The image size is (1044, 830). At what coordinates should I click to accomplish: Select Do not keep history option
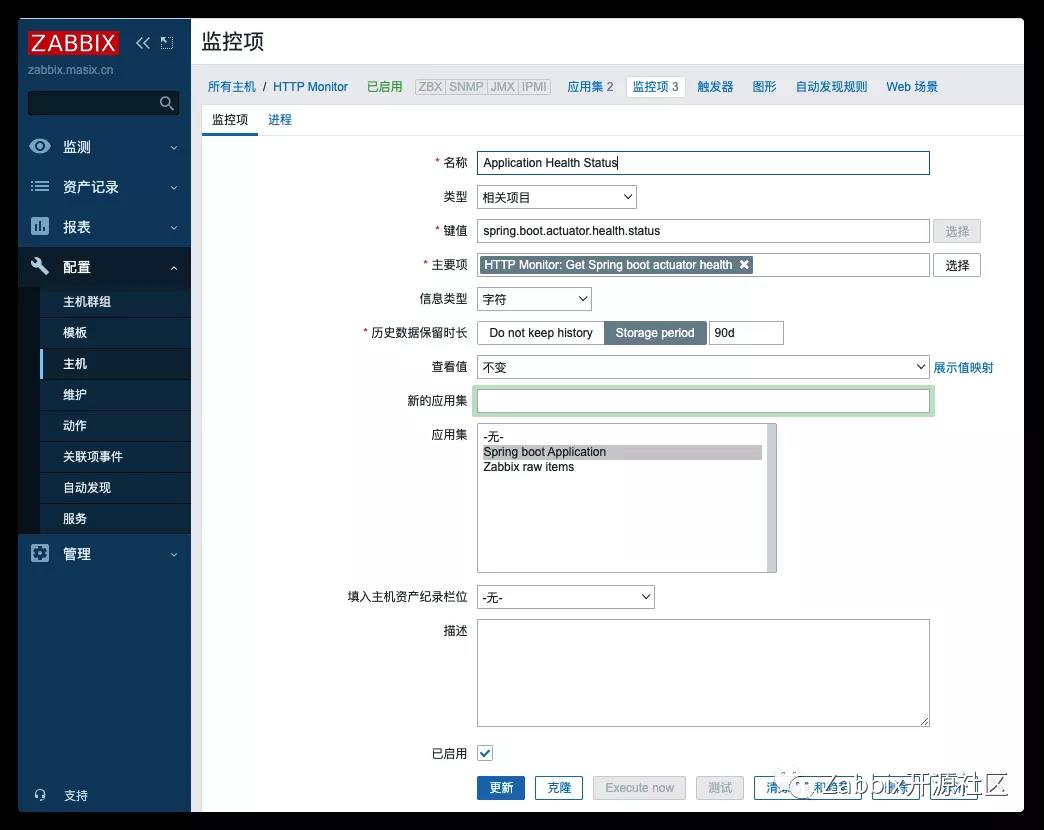(x=541, y=333)
